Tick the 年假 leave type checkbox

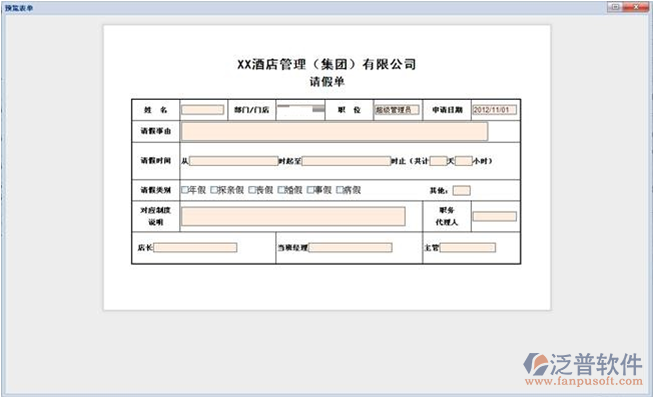coord(185,190)
